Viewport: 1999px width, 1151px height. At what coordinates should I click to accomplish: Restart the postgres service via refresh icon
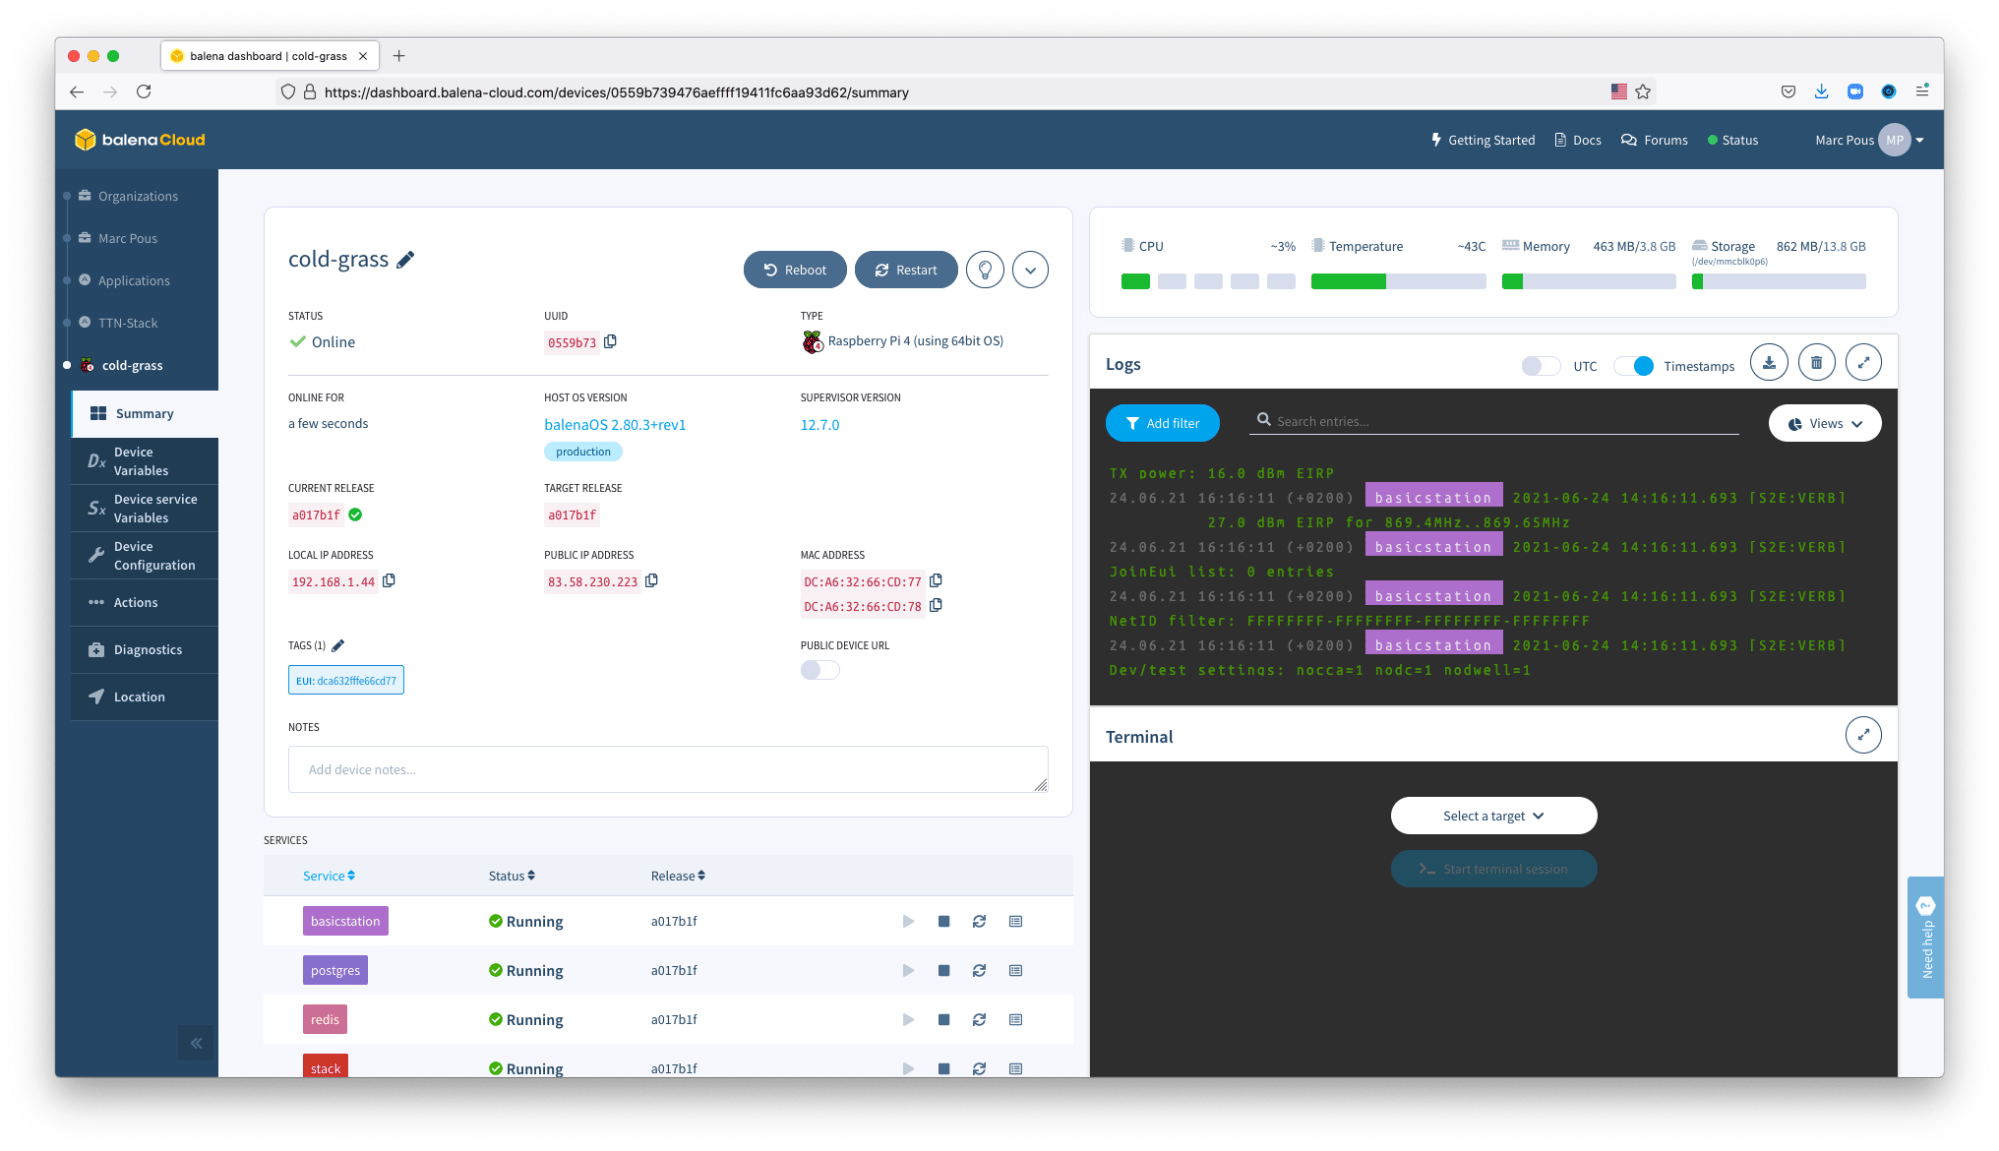979,970
